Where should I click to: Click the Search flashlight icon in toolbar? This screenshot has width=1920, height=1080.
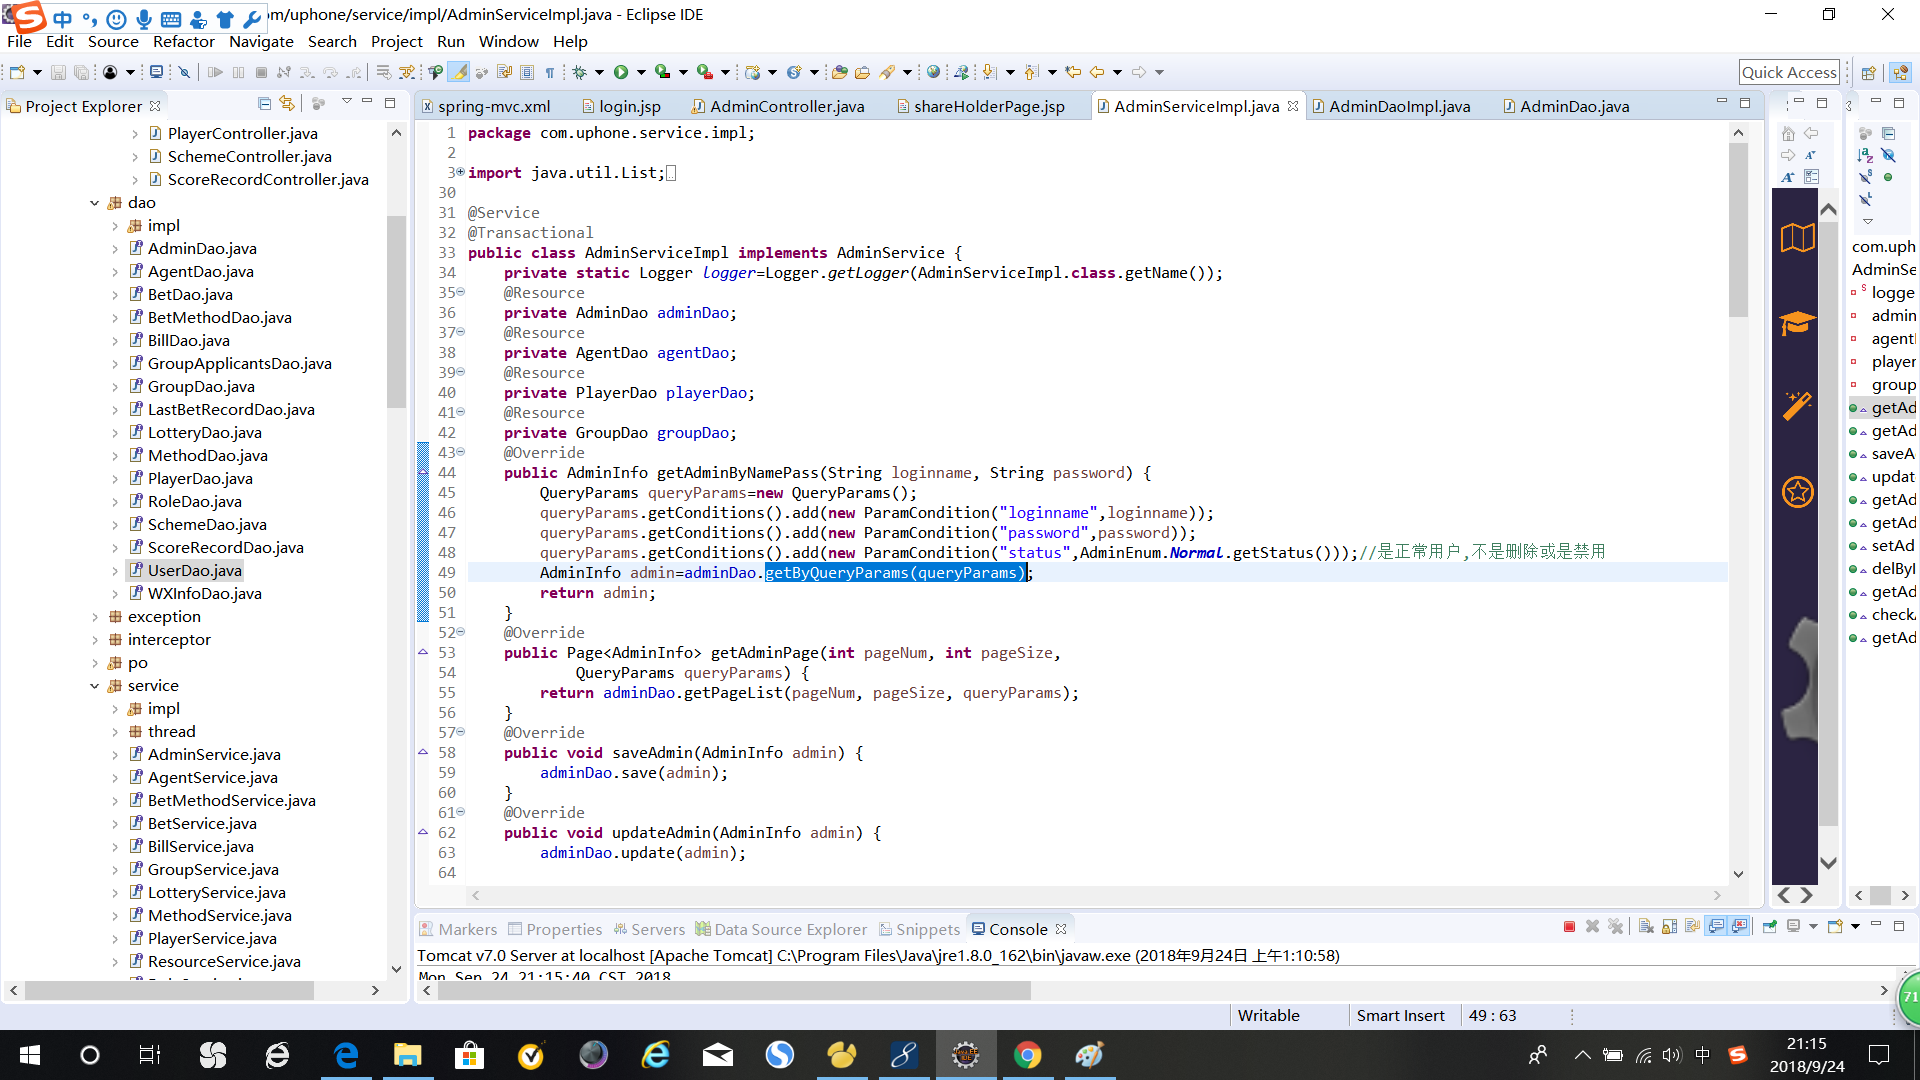(887, 72)
